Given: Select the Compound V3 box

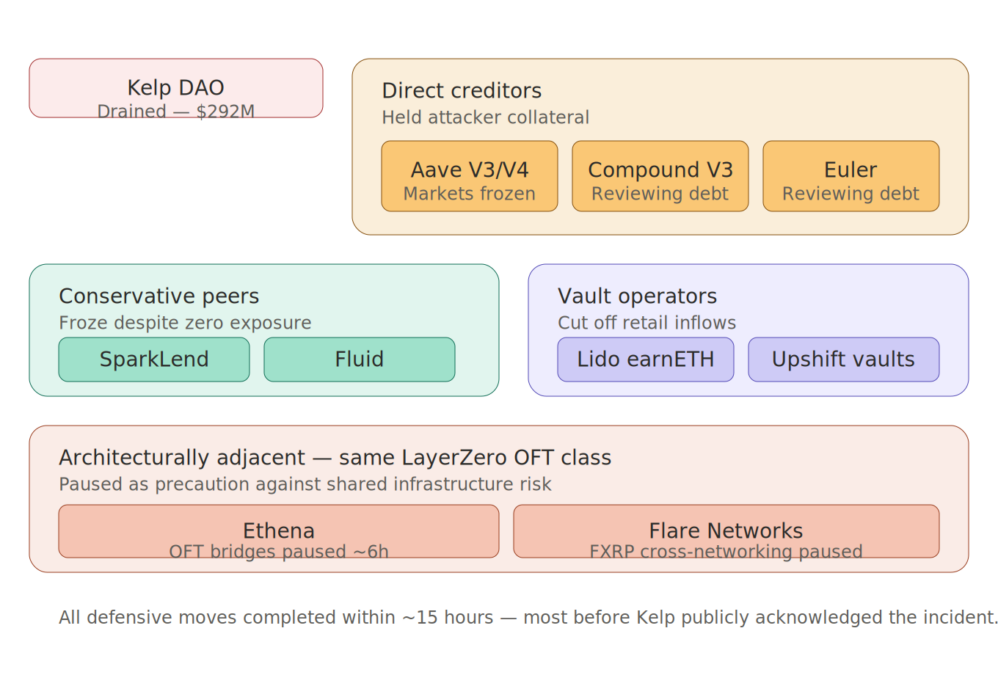Looking at the screenshot, I should (x=660, y=175).
